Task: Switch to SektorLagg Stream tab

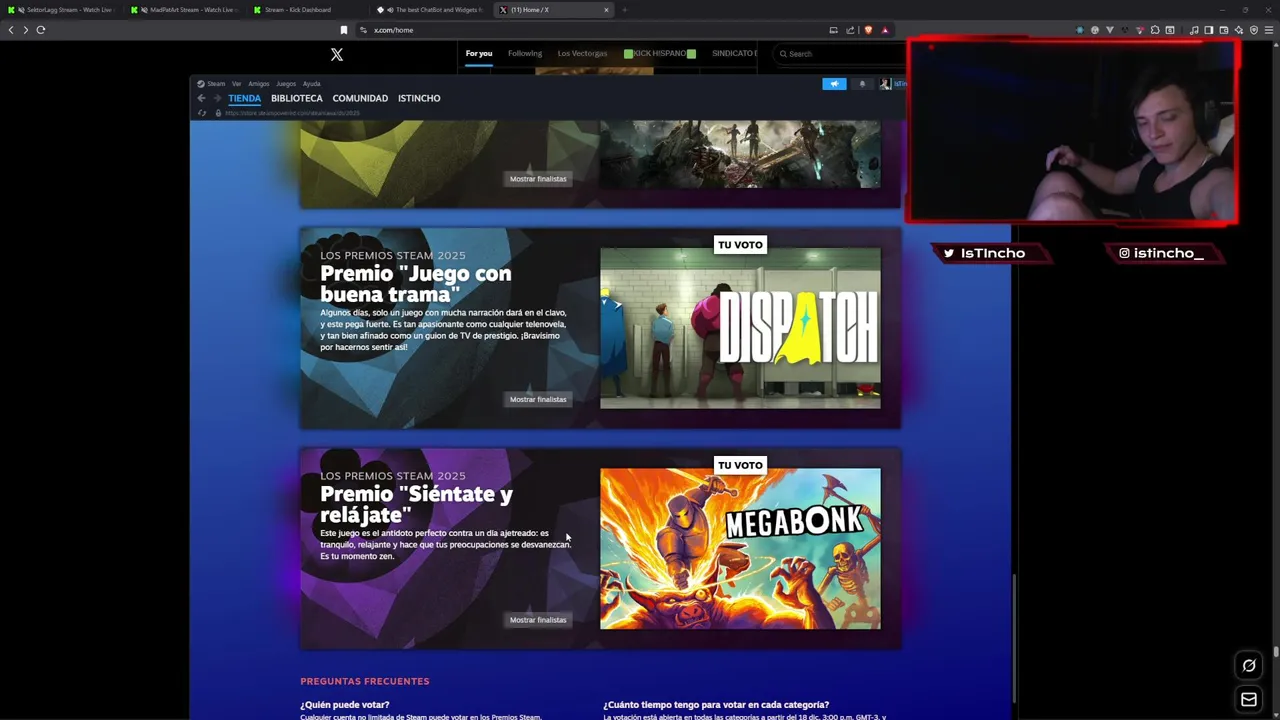Action: tap(60, 10)
